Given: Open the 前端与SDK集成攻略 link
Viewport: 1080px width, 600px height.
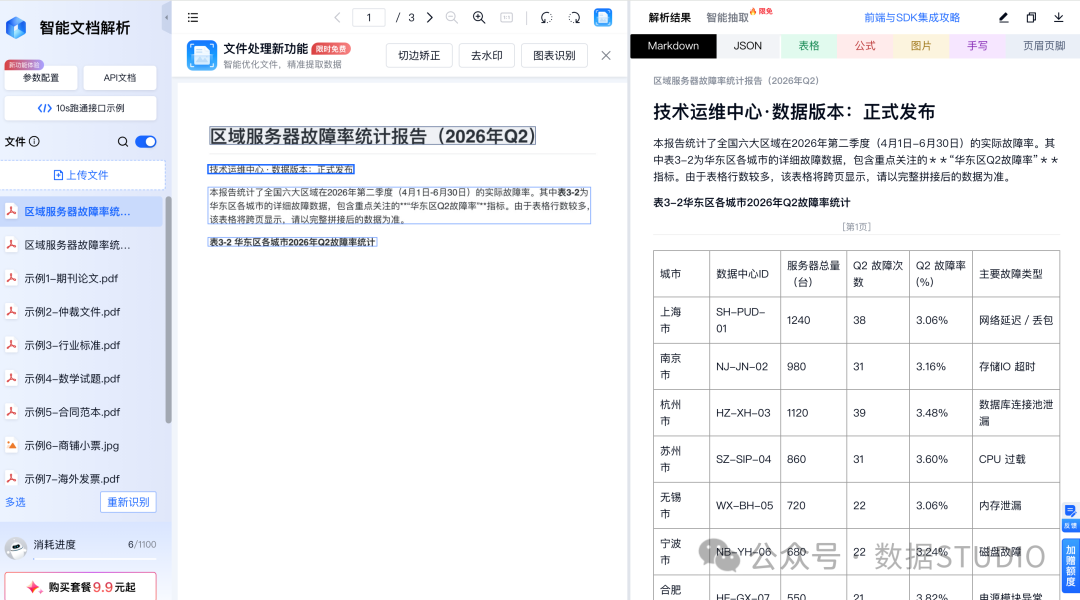Looking at the screenshot, I should coord(912,18).
